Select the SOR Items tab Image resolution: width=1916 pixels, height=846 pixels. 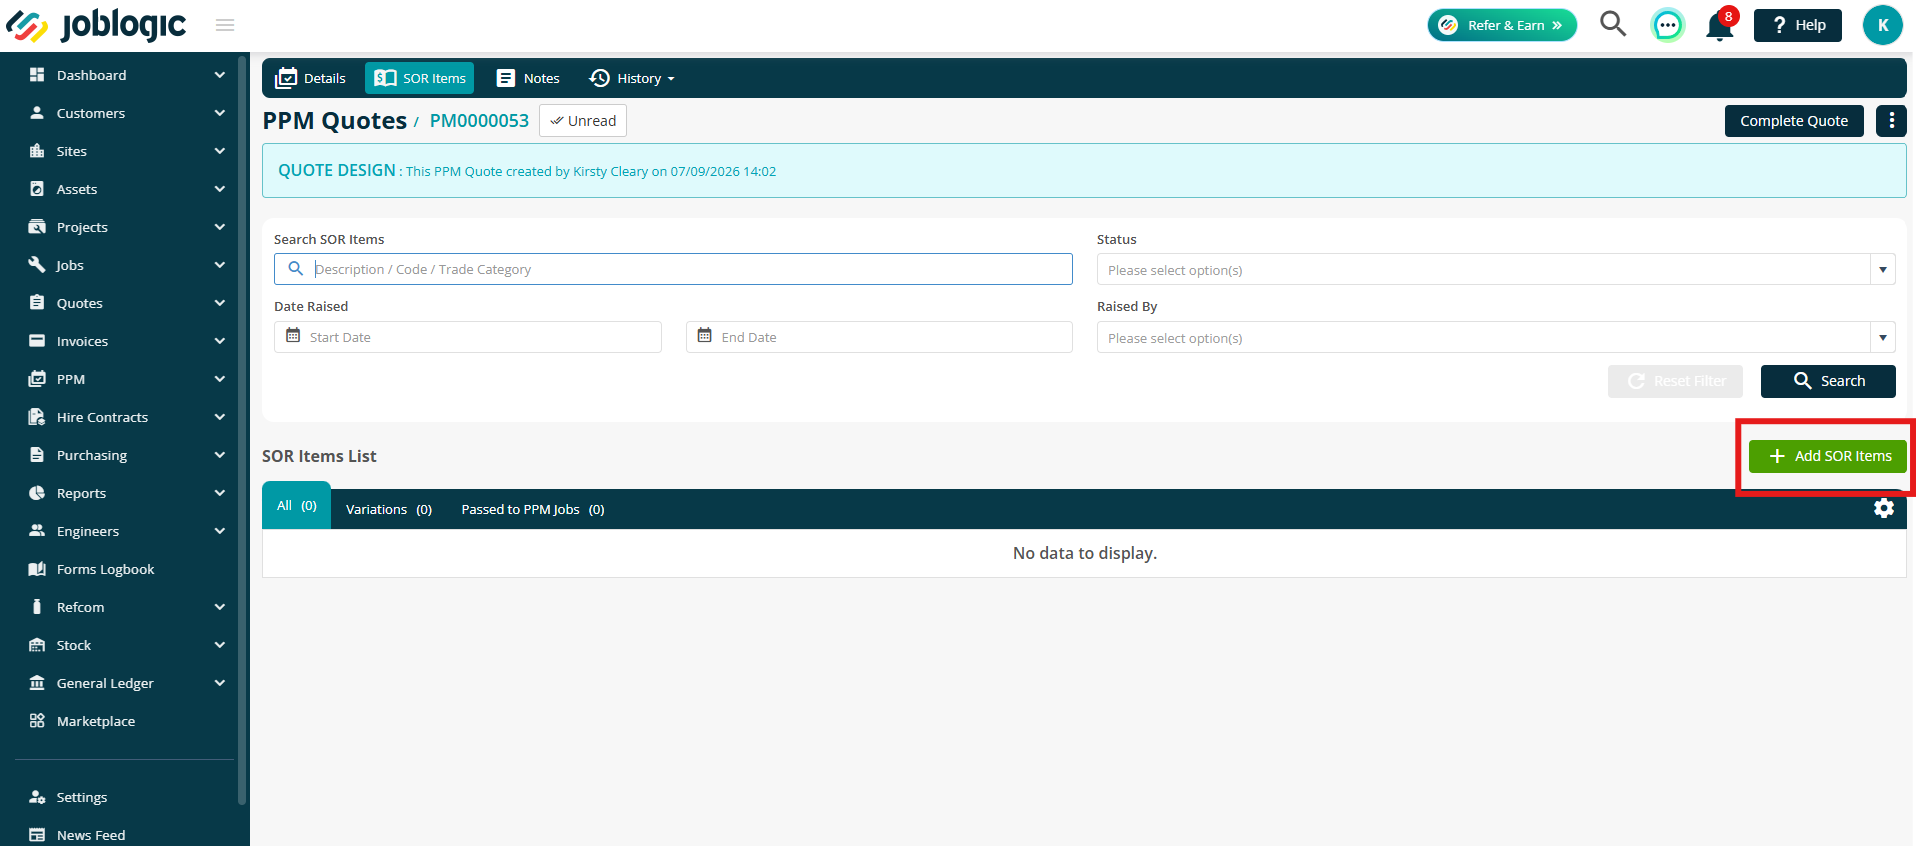click(420, 78)
